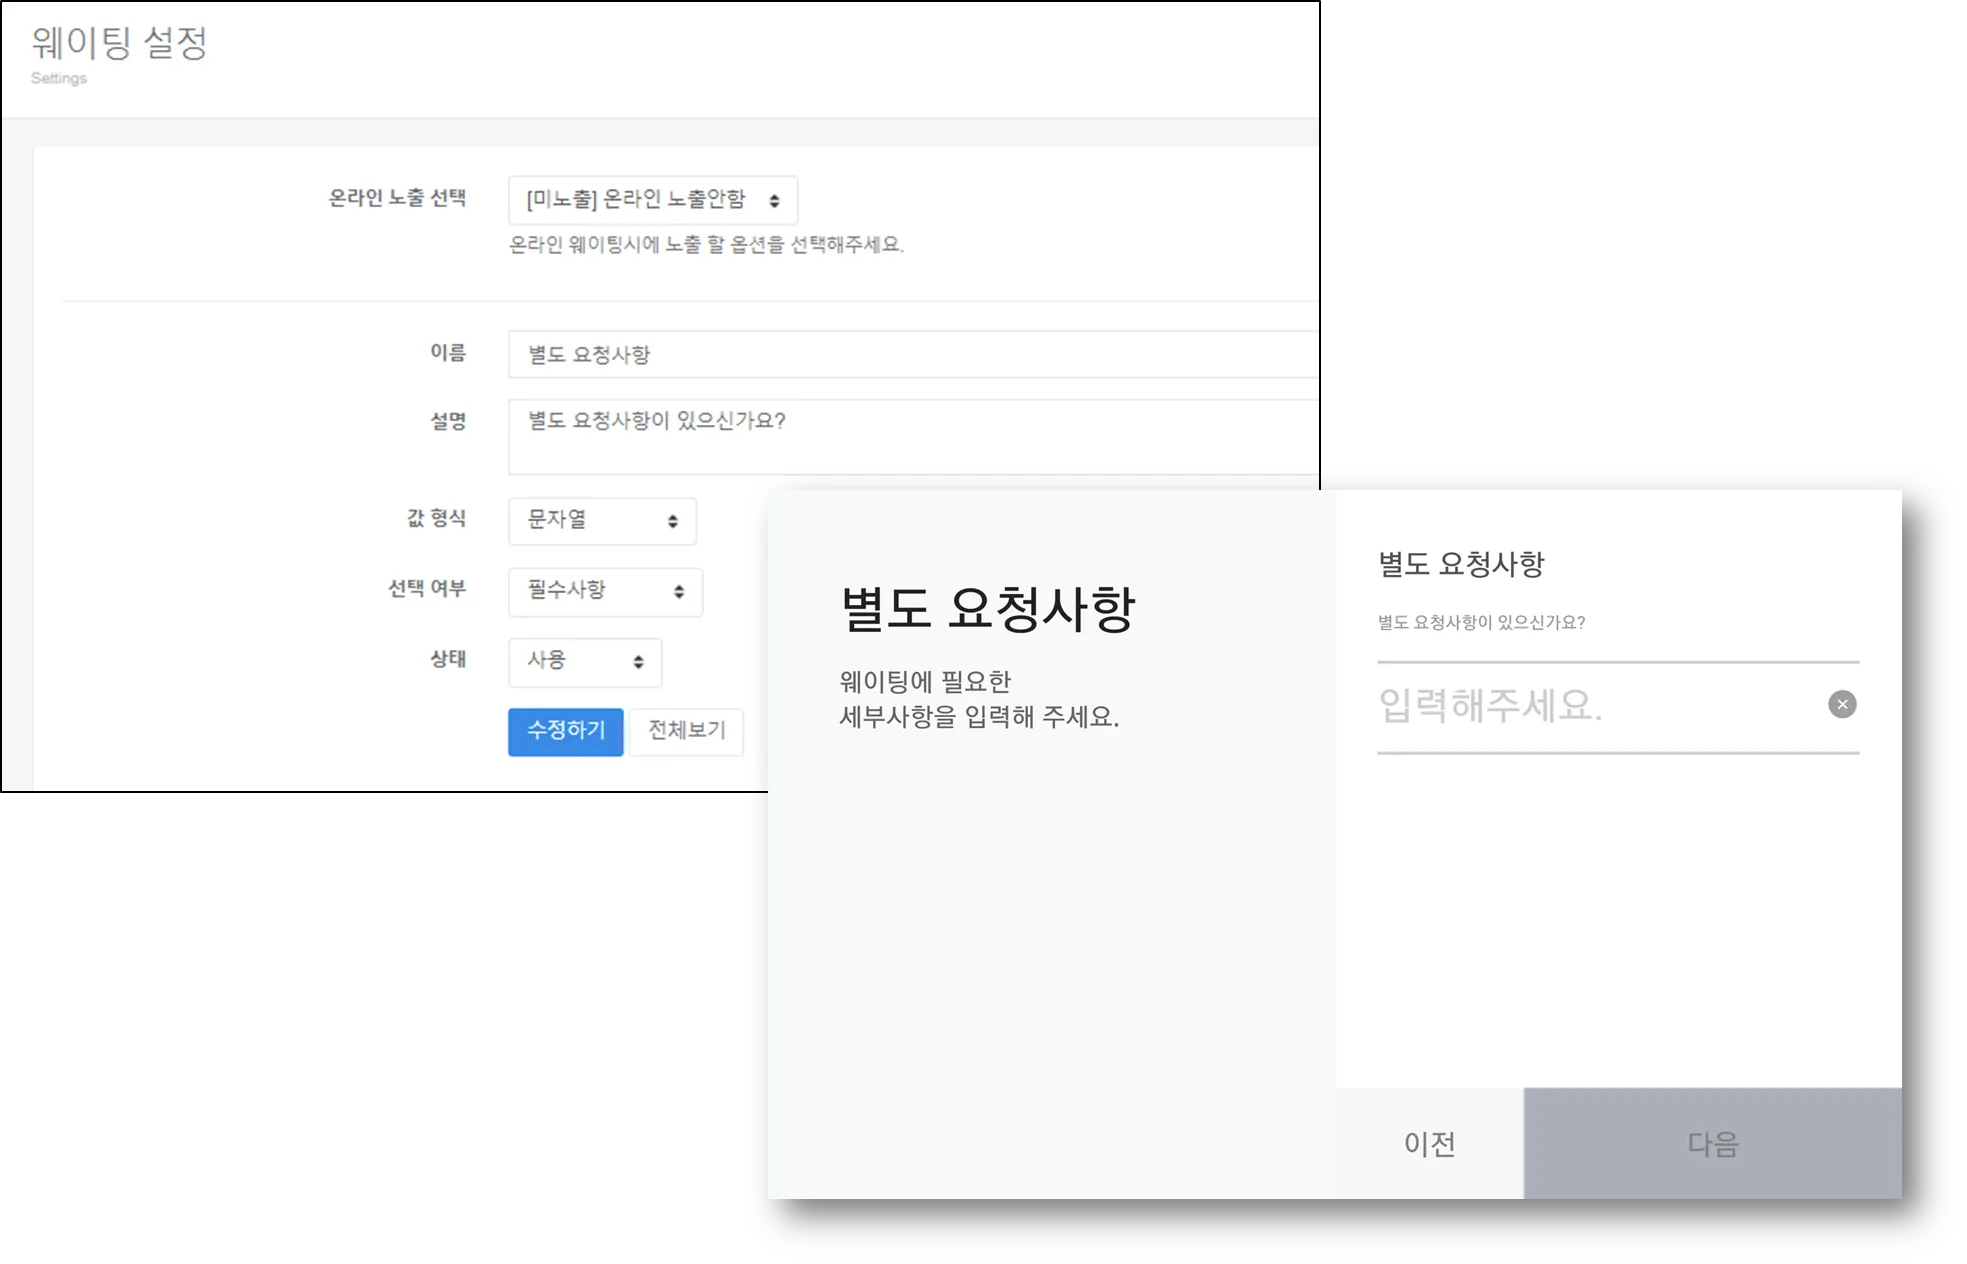Click the 전체보기 button
This screenshot has width=1967, height=1264.
point(686,731)
